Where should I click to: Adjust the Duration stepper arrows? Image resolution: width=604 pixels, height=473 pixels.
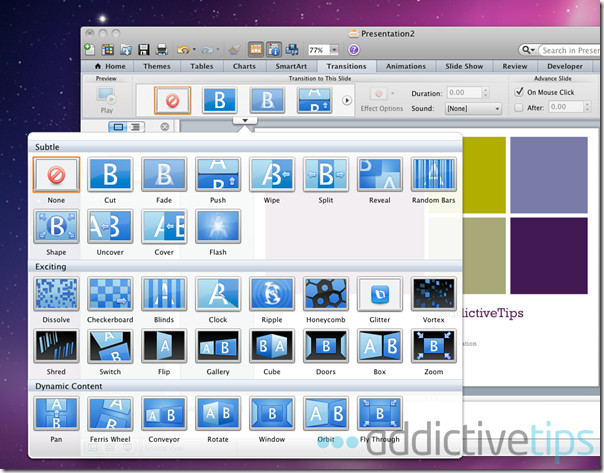point(485,92)
